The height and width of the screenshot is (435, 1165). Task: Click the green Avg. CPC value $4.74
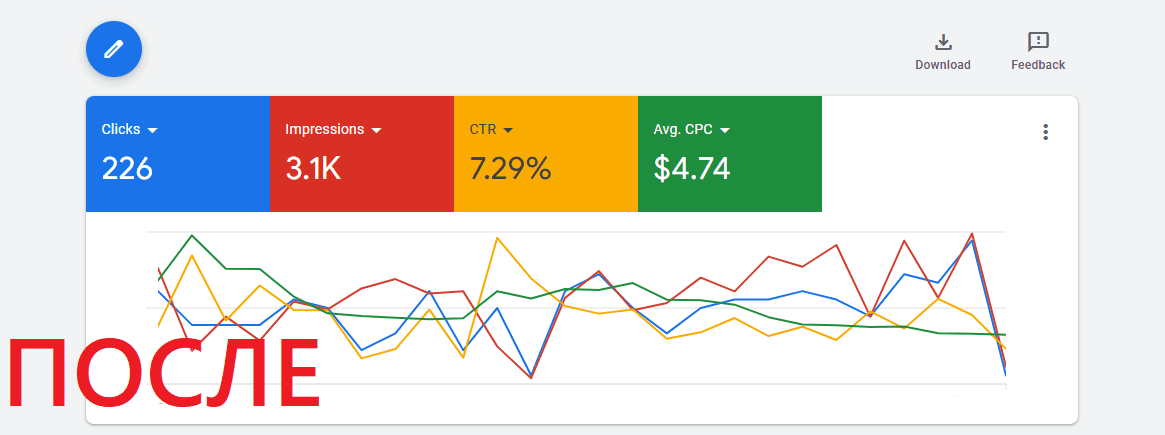click(x=692, y=169)
